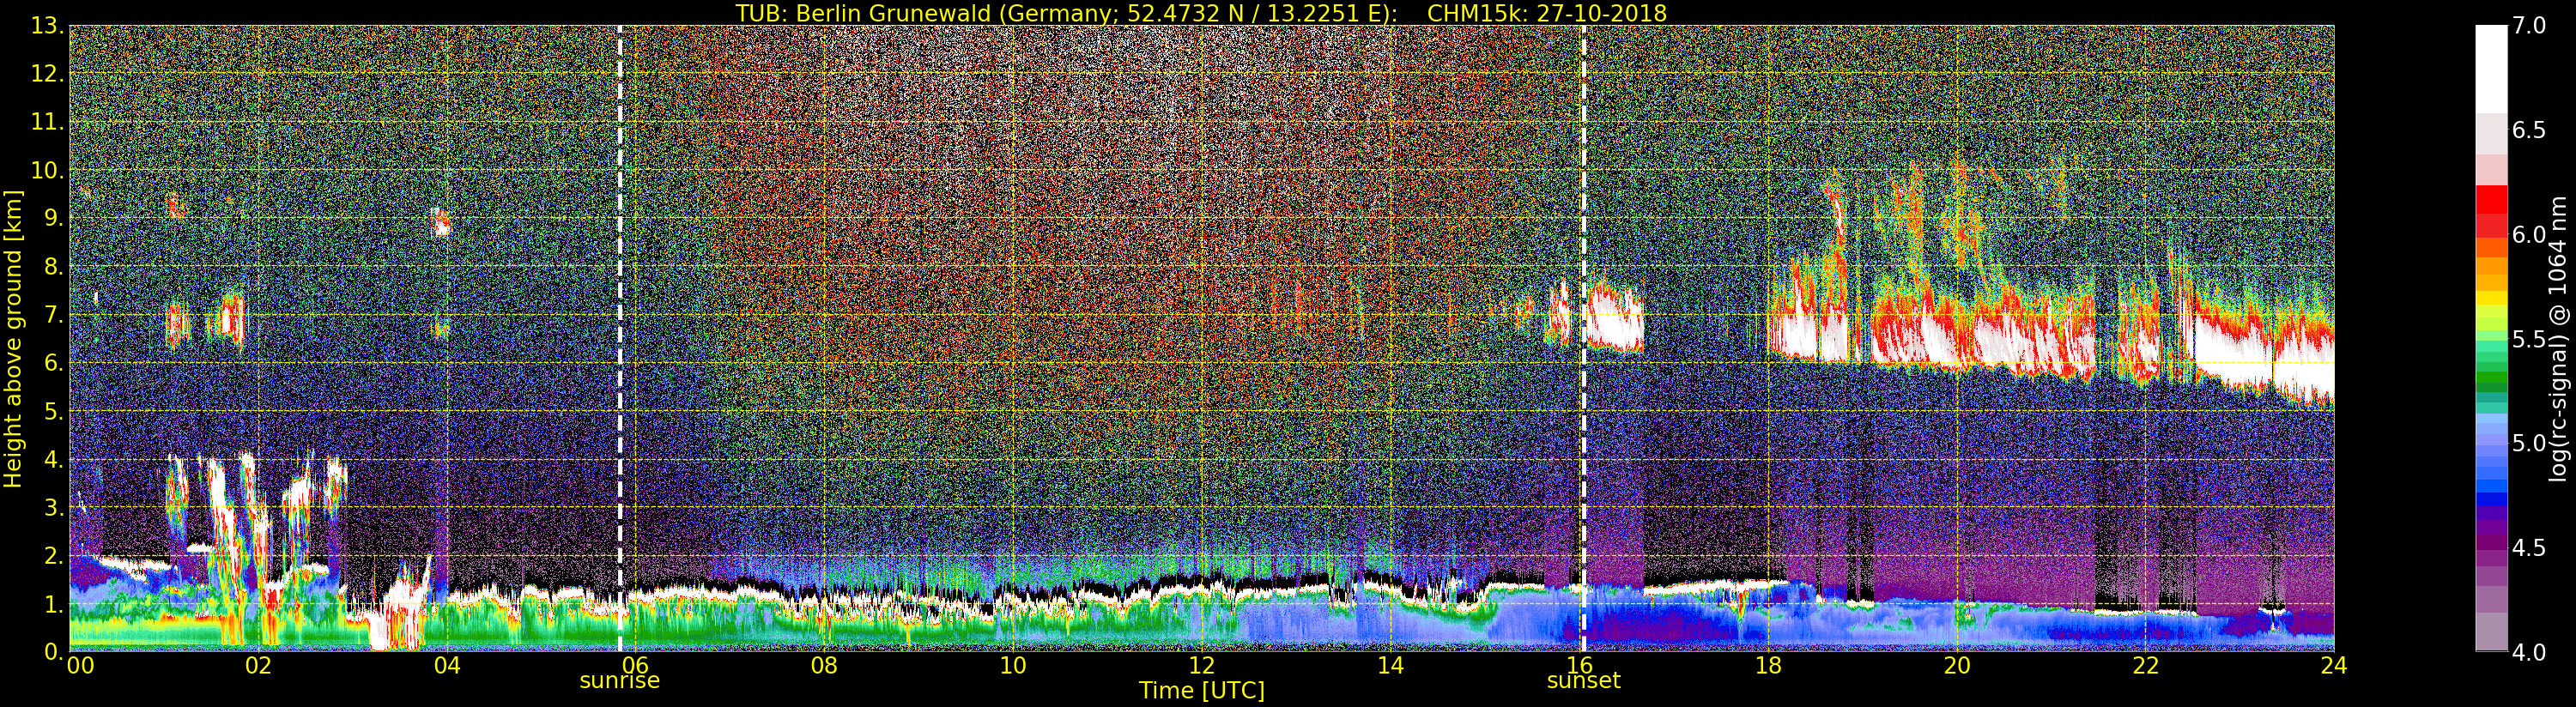Screen dimensions: 2576x707
Task: Click the white dashed sunset line
Action: [1584, 338]
